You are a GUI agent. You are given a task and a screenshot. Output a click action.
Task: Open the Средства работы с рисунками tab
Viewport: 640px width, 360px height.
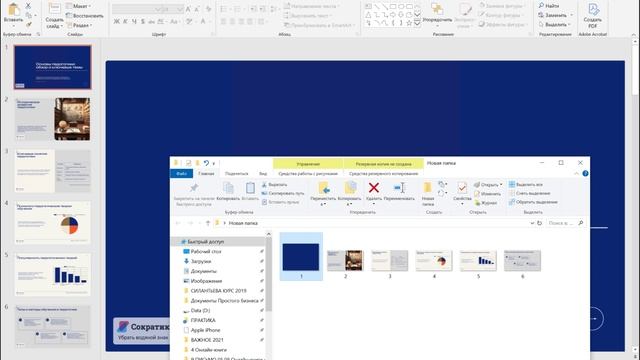point(308,173)
